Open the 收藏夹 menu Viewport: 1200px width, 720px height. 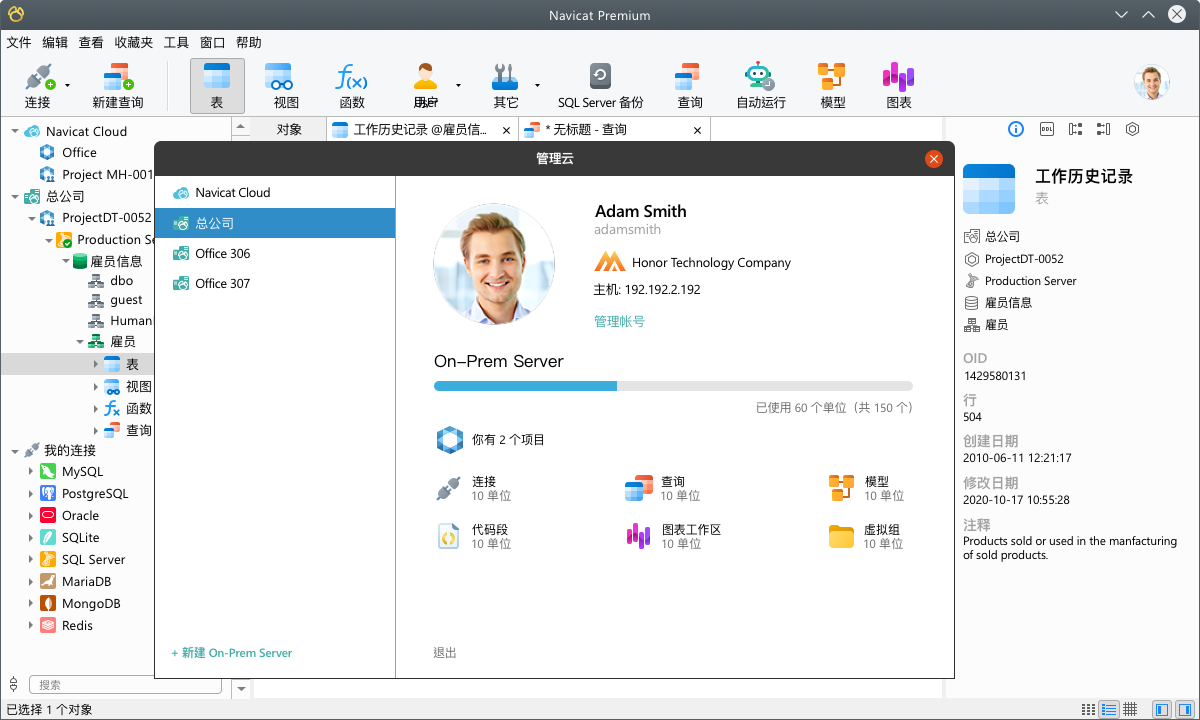pyautogui.click(x=134, y=42)
